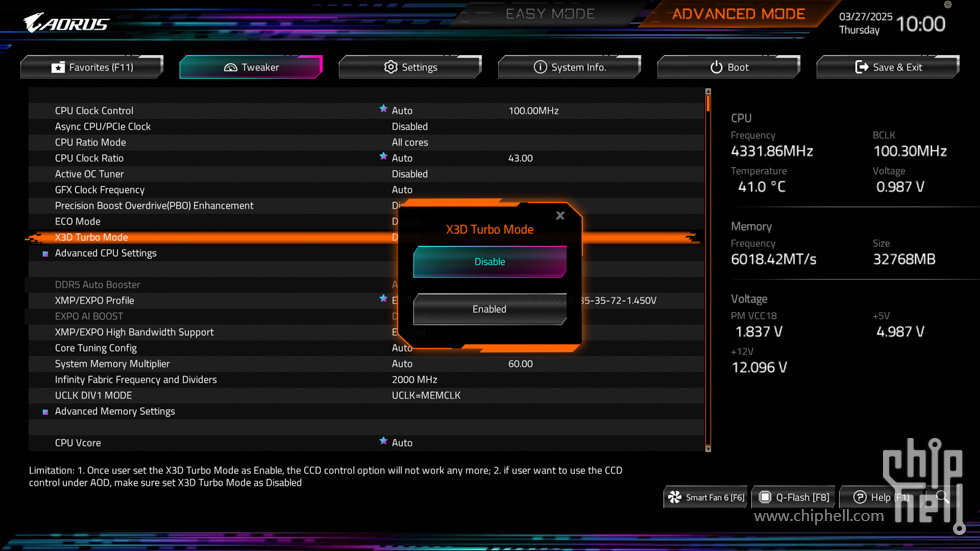Click Advanced CPU Settings square bullet
Viewport: 980px width, 551px height.
[45, 254]
